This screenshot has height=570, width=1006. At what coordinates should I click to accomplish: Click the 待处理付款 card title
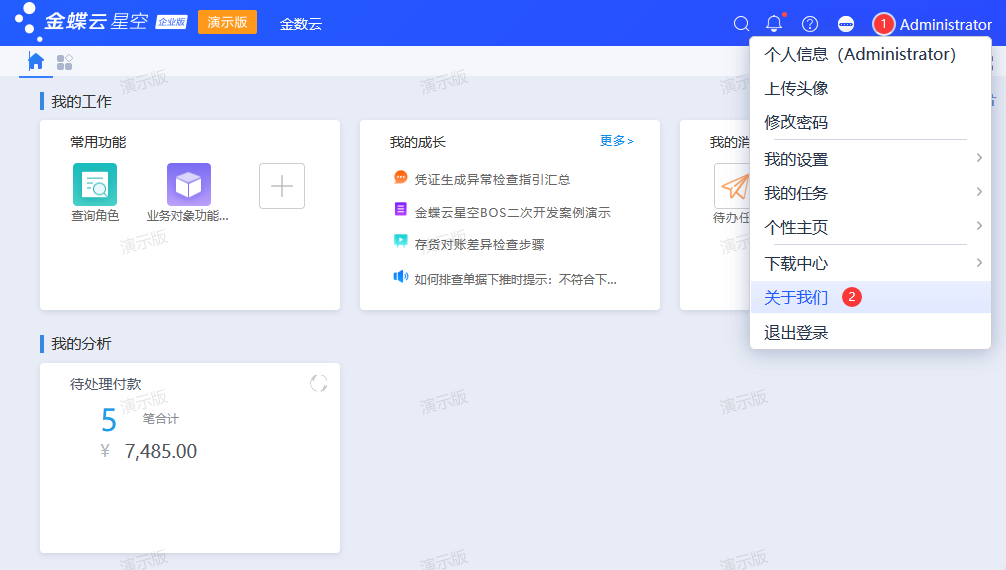pos(106,384)
